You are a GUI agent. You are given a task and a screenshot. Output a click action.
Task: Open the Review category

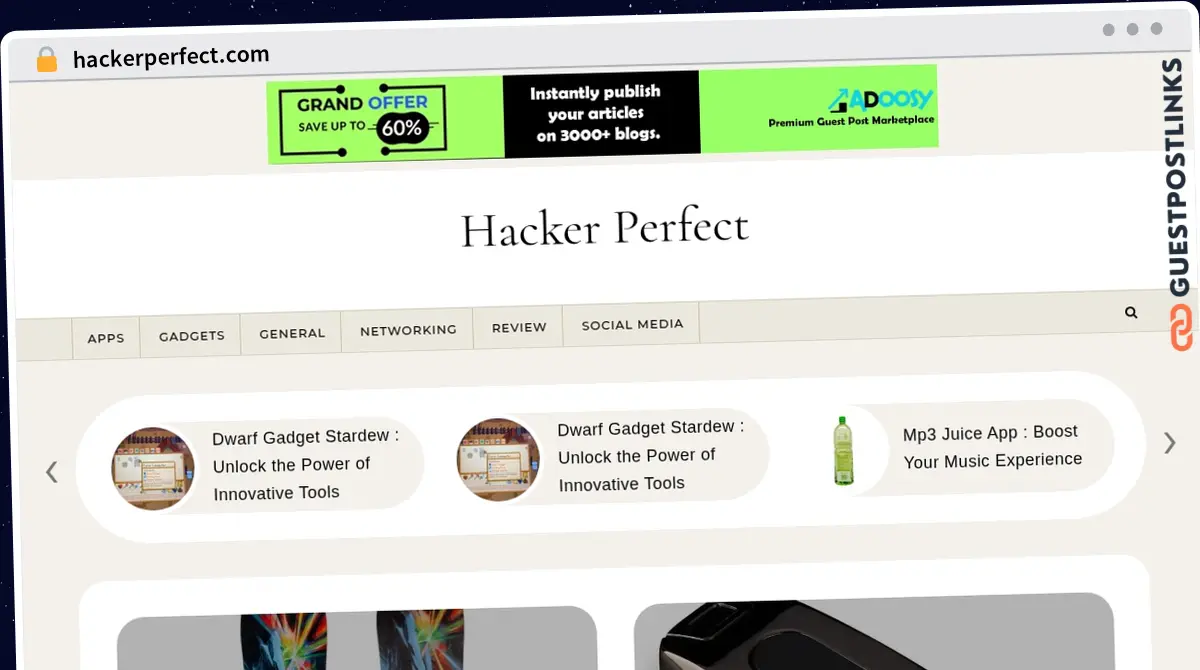pyautogui.click(x=519, y=327)
